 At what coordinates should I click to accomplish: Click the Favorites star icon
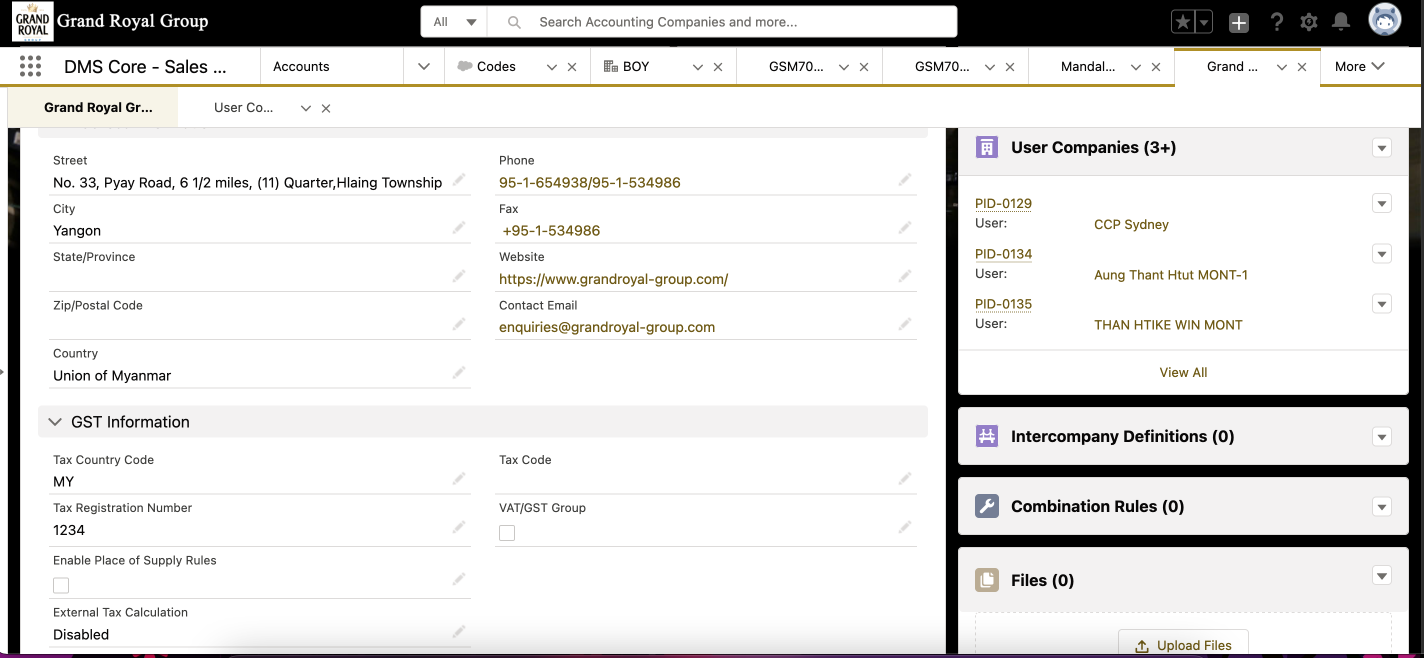coord(1183,22)
